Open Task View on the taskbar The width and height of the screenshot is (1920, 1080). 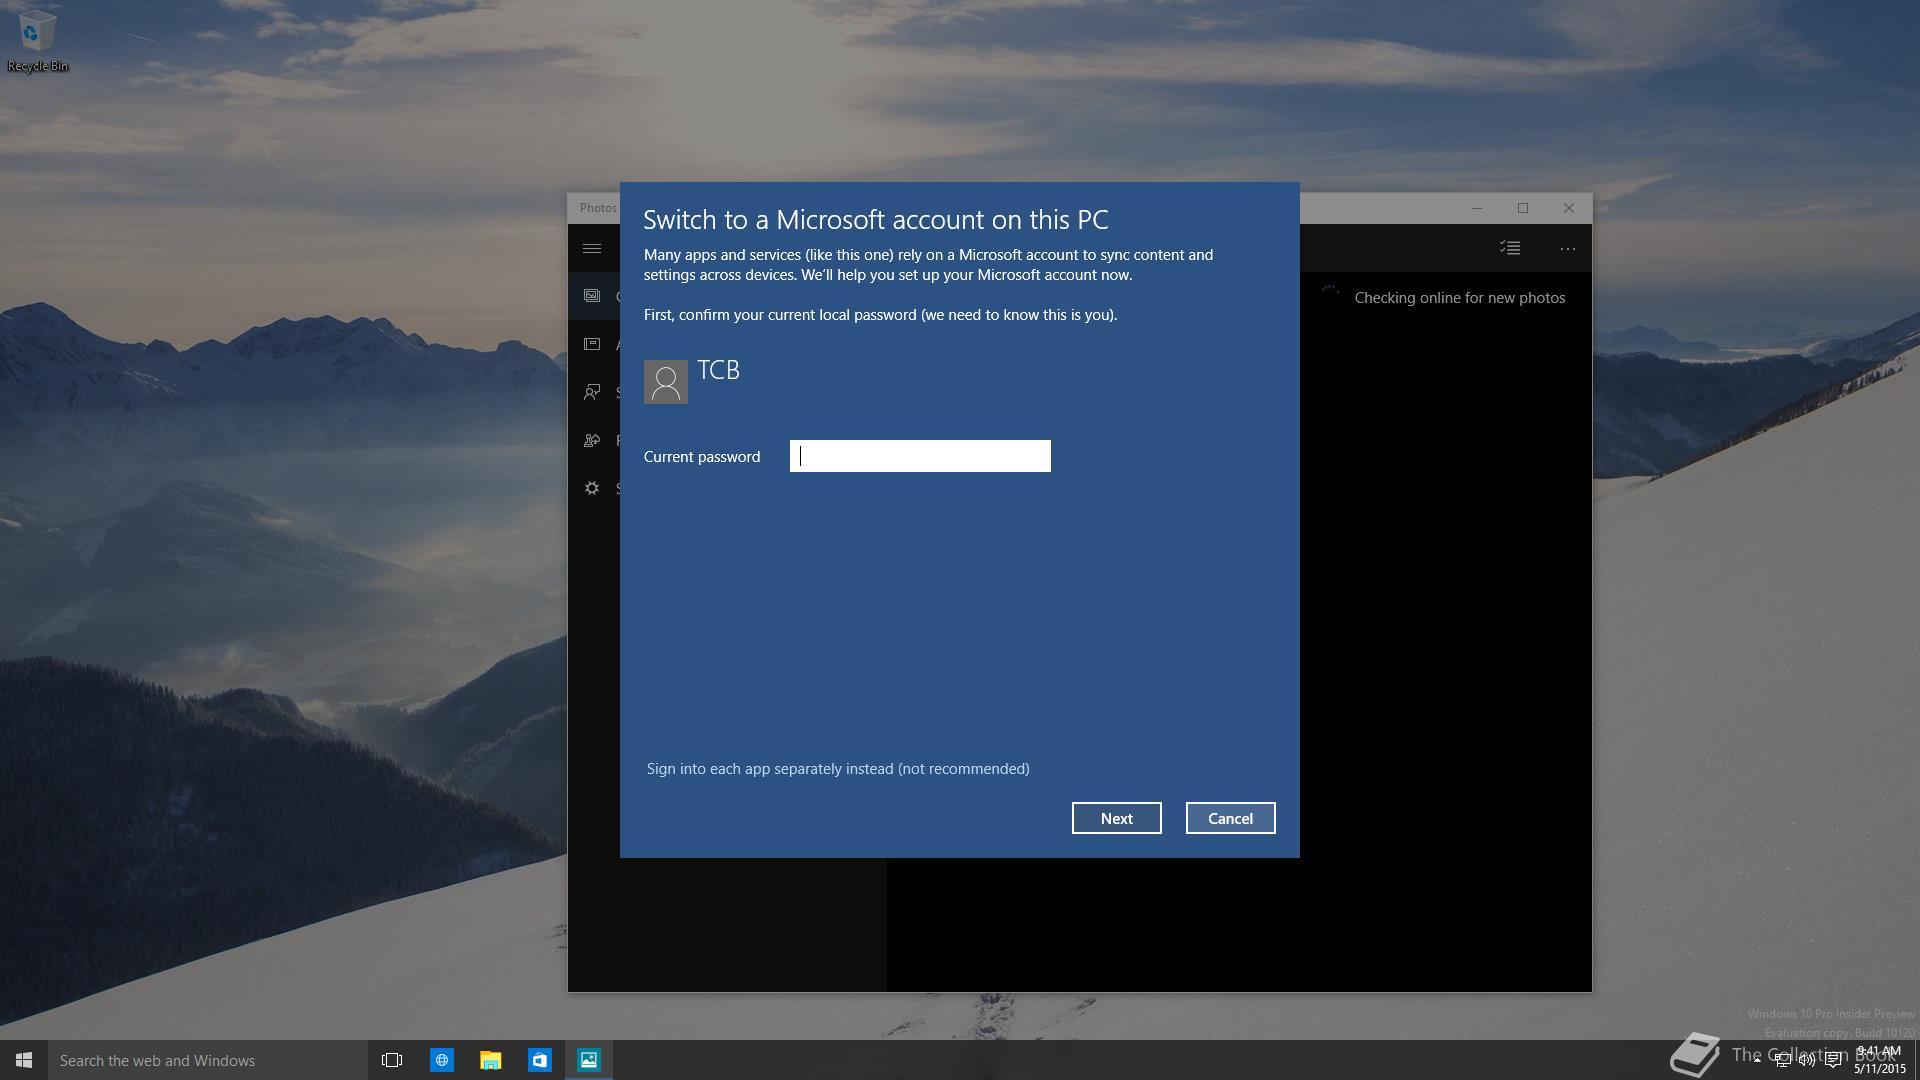click(392, 1060)
